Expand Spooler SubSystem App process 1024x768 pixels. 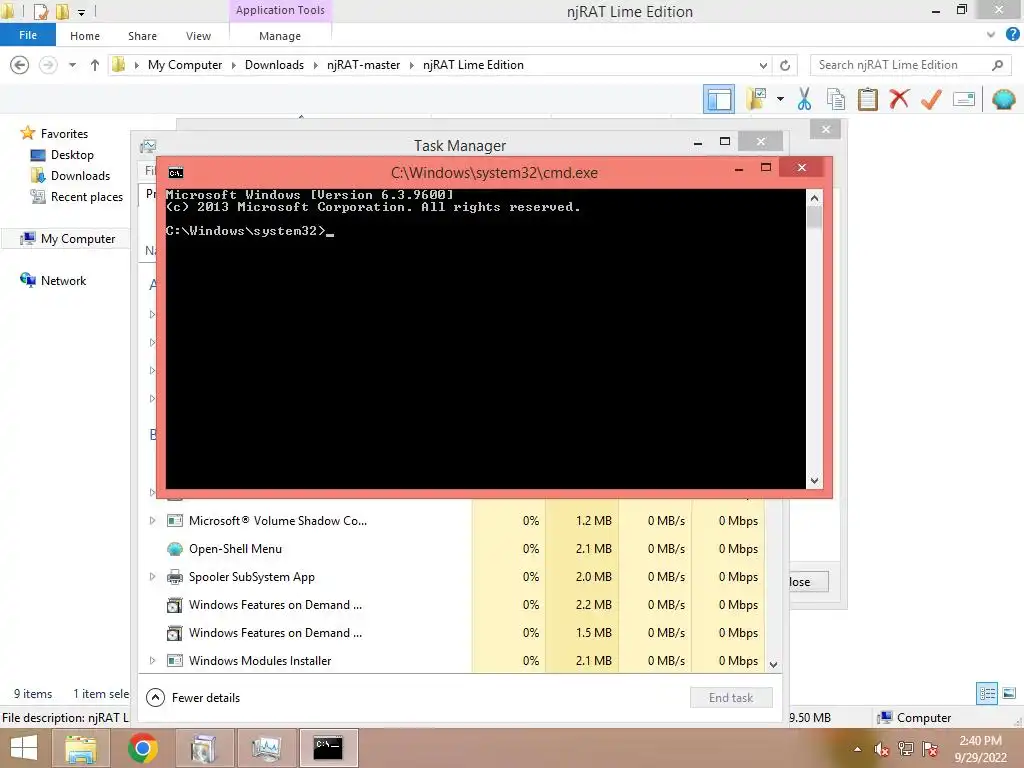152,577
